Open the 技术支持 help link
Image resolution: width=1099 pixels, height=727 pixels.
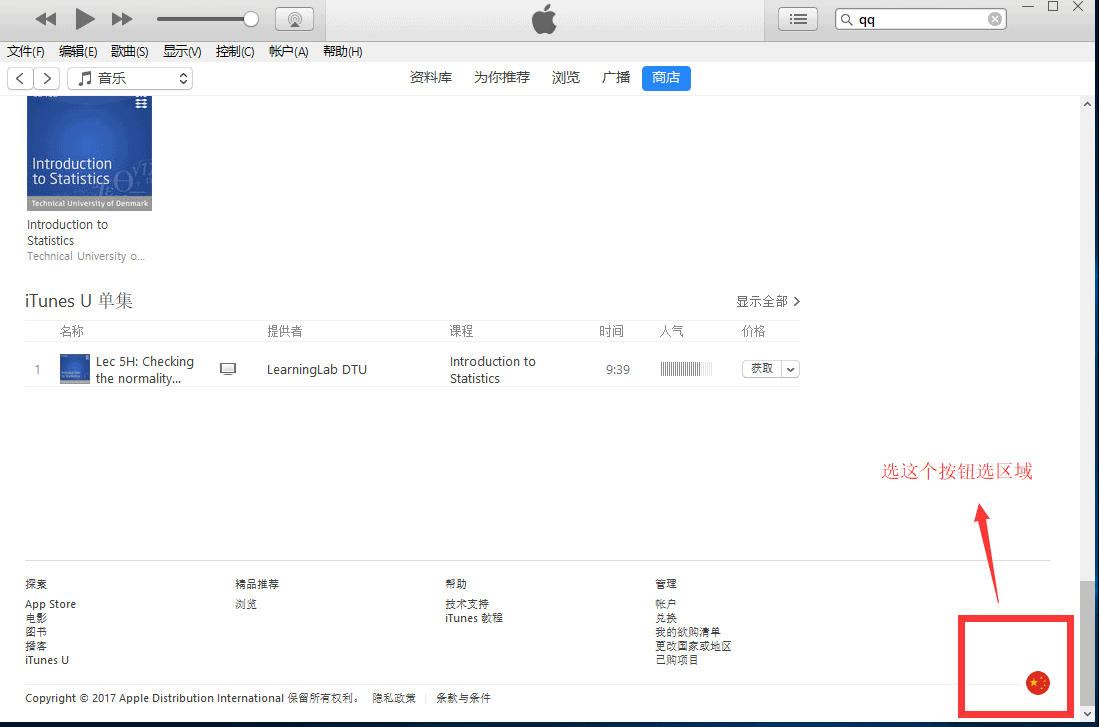[467, 604]
